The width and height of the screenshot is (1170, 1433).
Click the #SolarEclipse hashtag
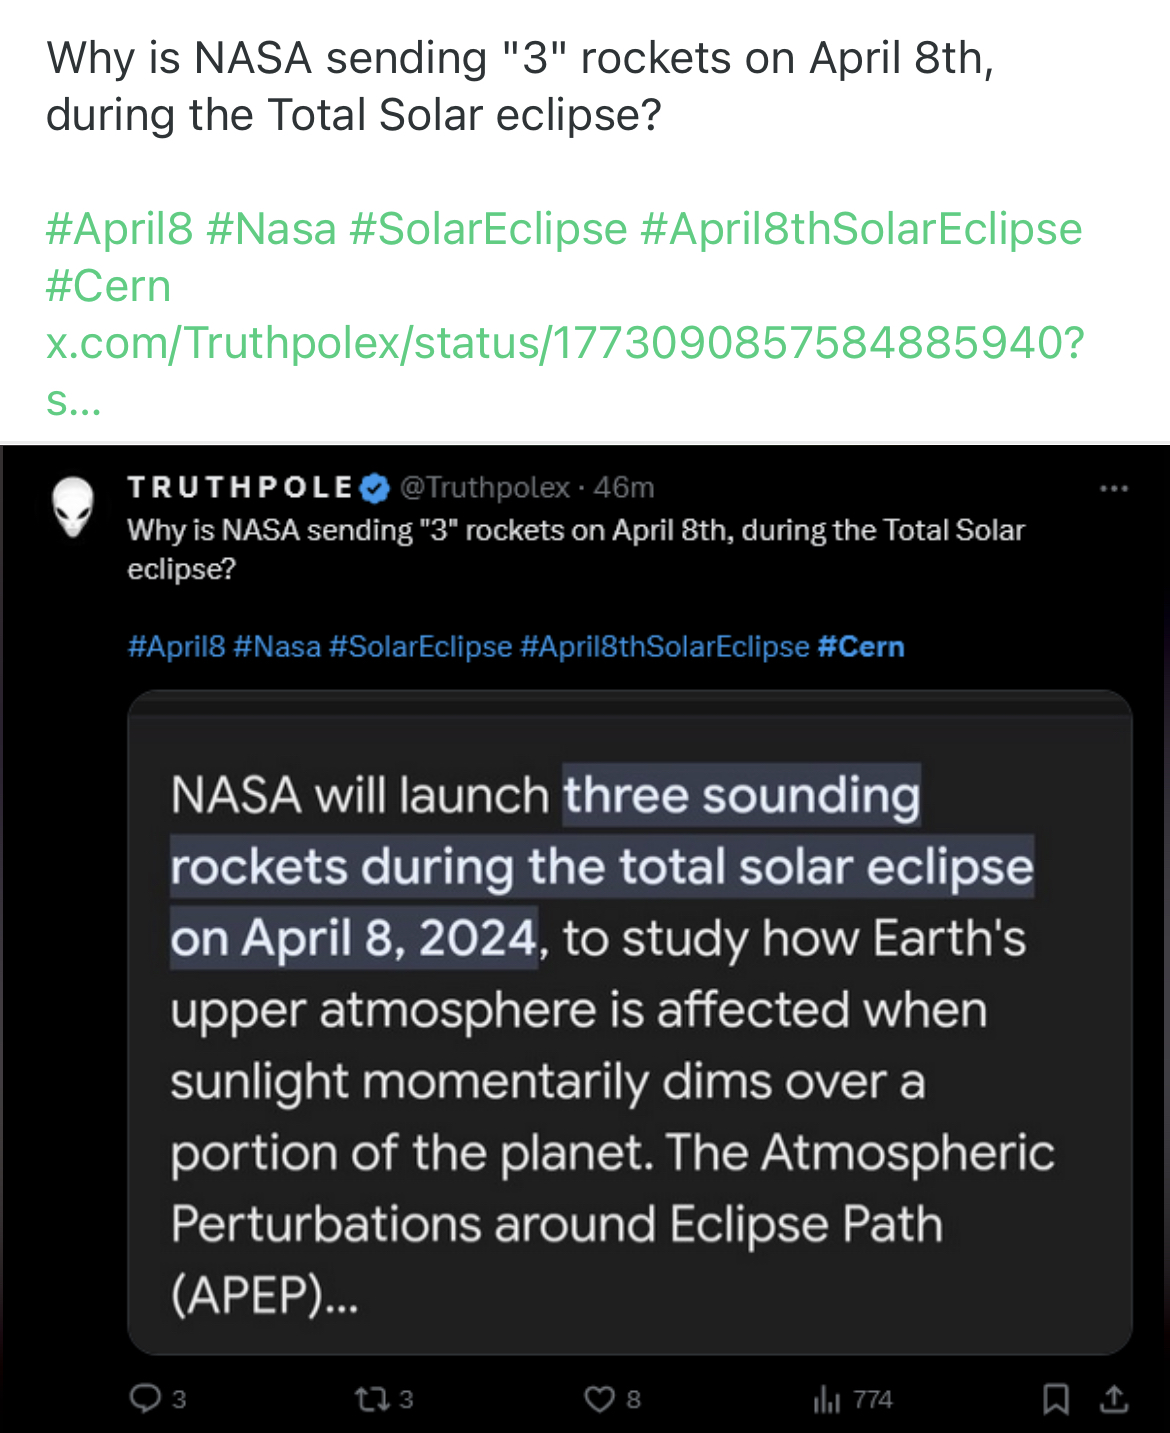420,646
